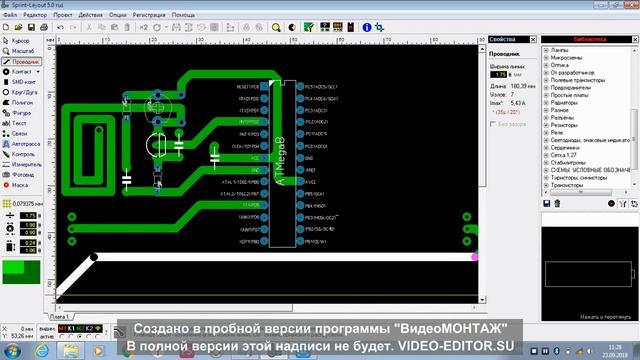The height and width of the screenshot is (360, 640).
Task: Close the Свойства properties panel
Action: 533,39
